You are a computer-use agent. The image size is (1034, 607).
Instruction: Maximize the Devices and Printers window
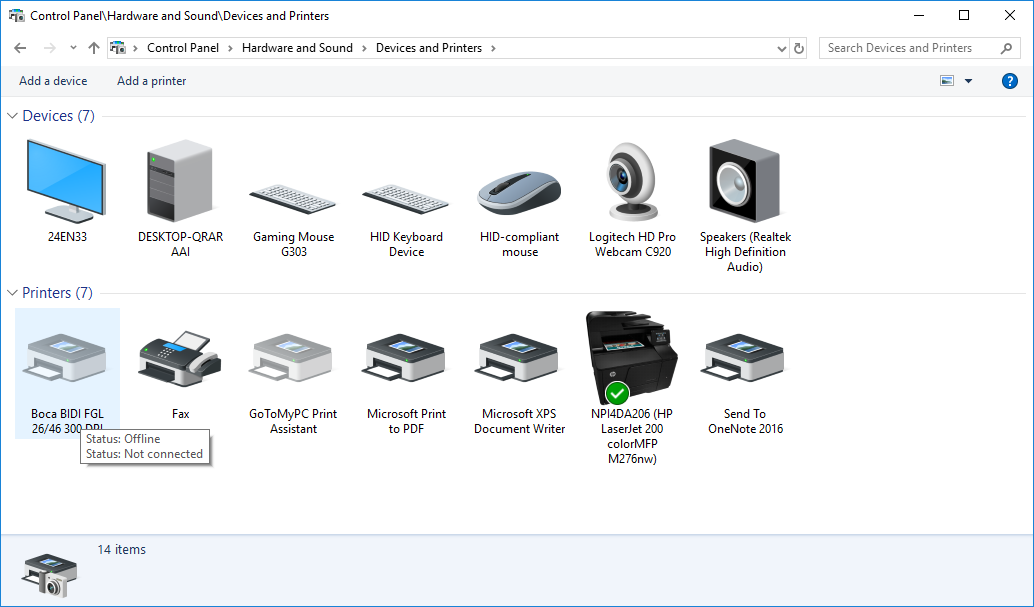pos(963,15)
